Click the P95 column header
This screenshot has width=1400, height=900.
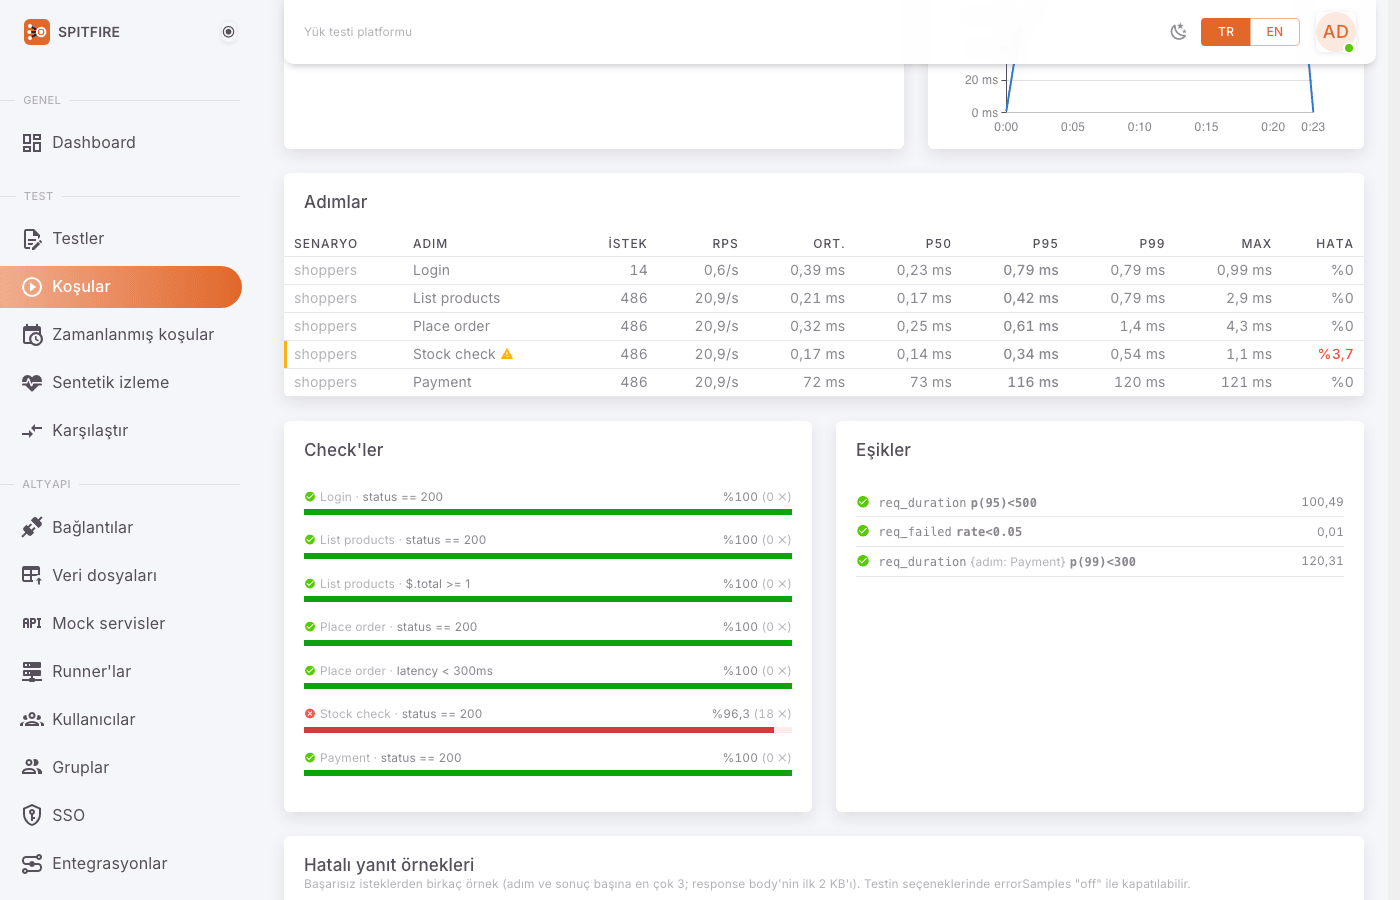click(1045, 244)
